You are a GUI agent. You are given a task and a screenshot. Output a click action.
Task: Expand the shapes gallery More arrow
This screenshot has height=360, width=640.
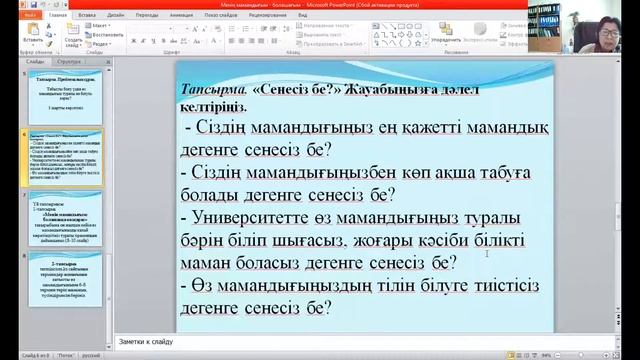[x=426, y=43]
